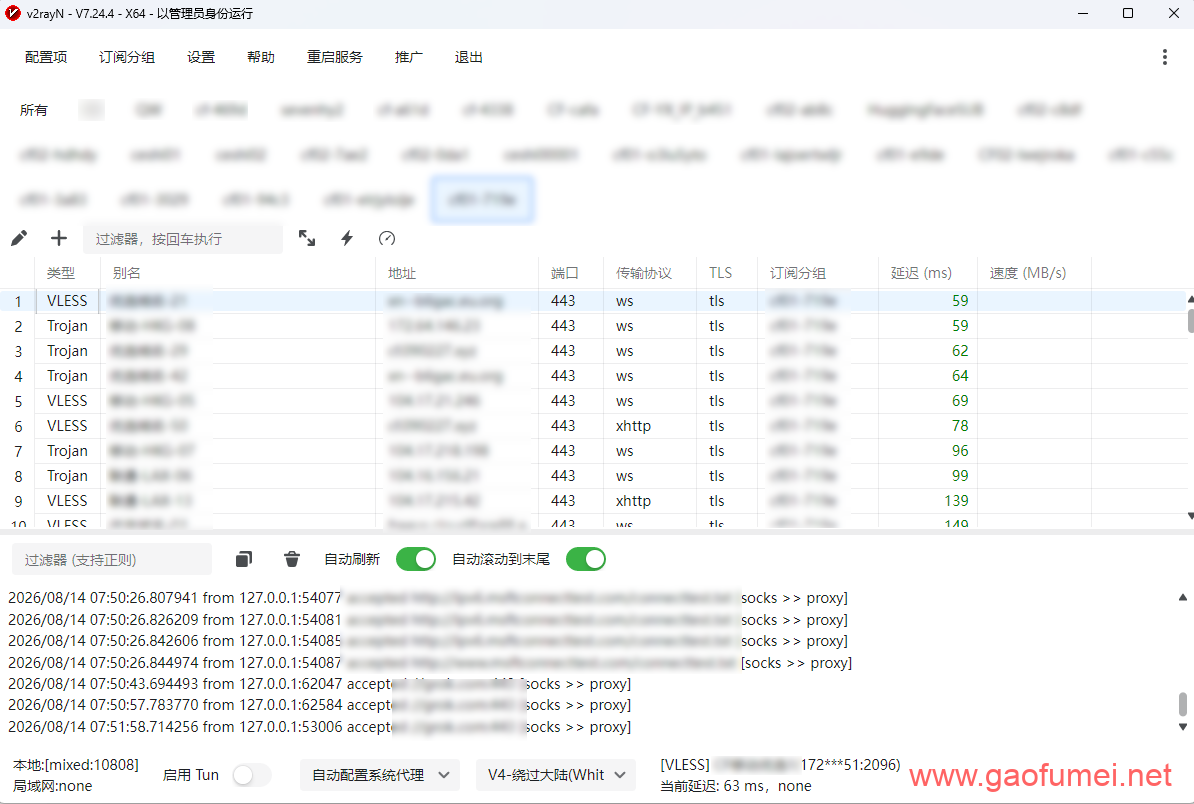Click log line timestamped 07:50:26.807941
The height and width of the screenshot is (804, 1194).
(428, 598)
